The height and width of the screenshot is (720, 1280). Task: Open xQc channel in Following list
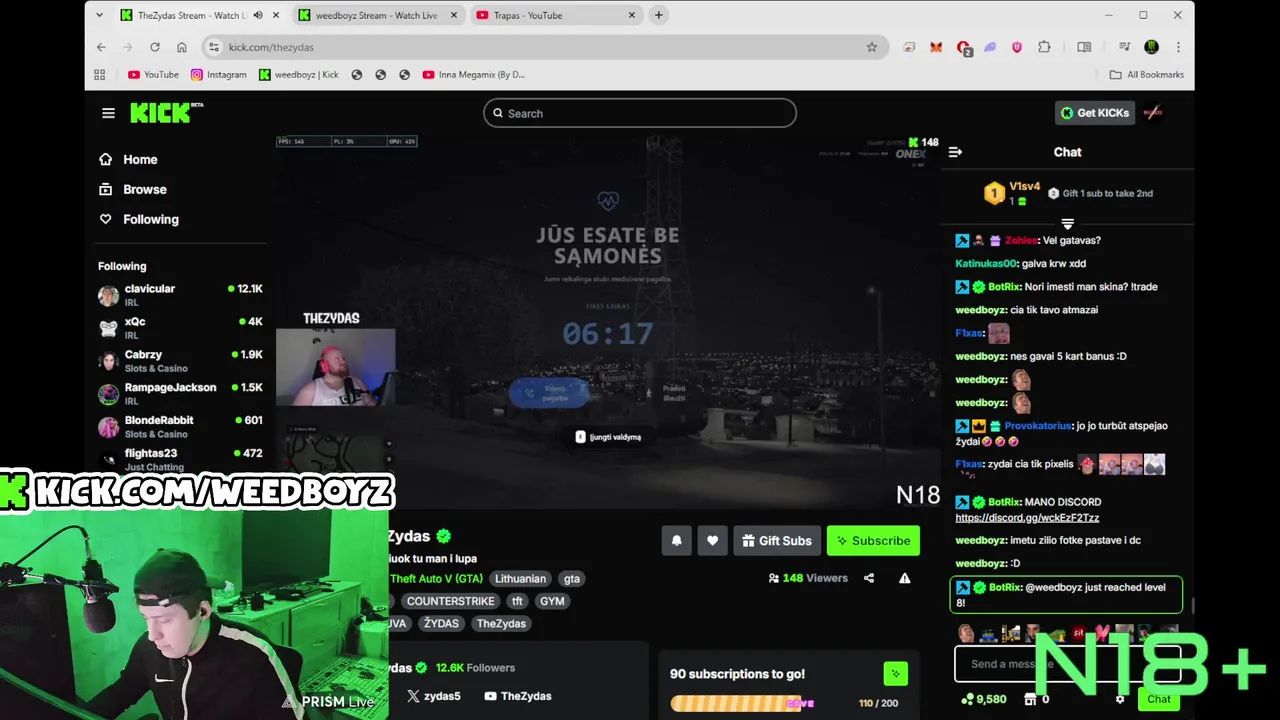[x=180, y=328]
